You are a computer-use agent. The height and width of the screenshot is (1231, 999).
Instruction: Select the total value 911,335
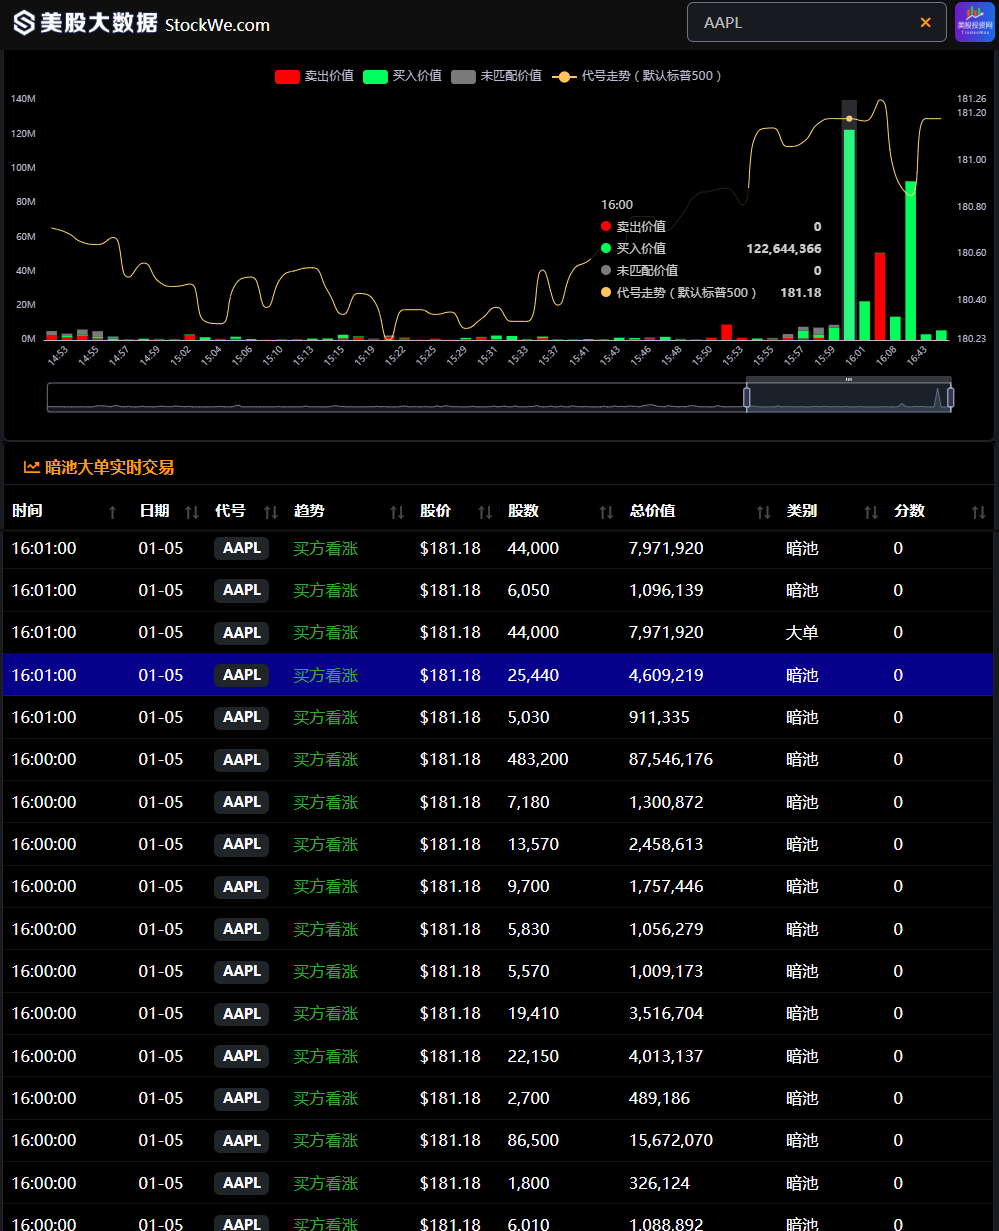click(x=659, y=717)
